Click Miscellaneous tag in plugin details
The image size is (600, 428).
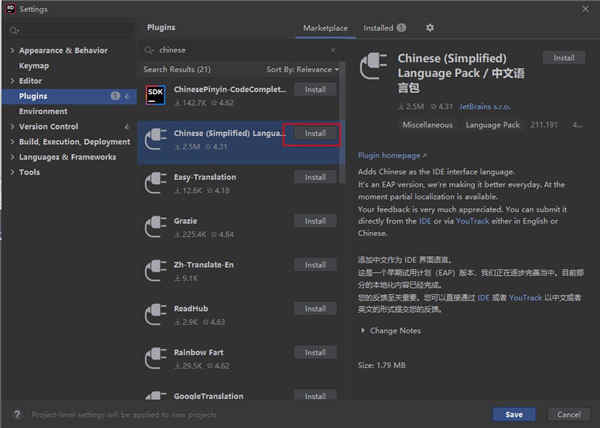click(427, 125)
